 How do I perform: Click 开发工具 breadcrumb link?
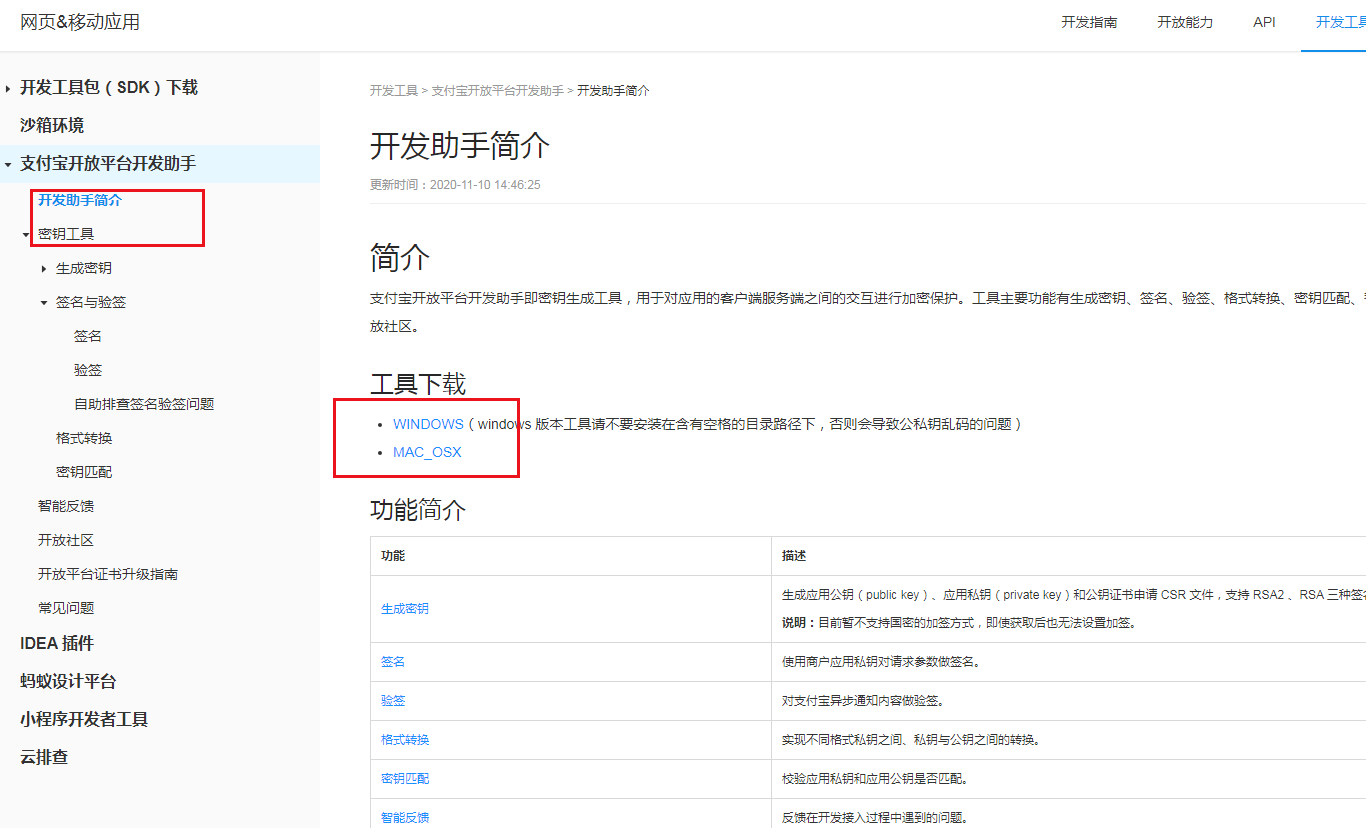[x=394, y=91]
